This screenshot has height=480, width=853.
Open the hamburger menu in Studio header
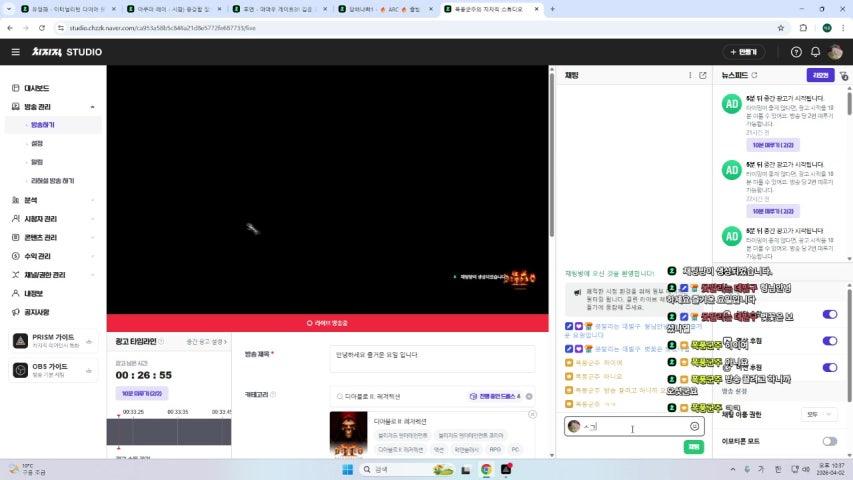pos(15,52)
